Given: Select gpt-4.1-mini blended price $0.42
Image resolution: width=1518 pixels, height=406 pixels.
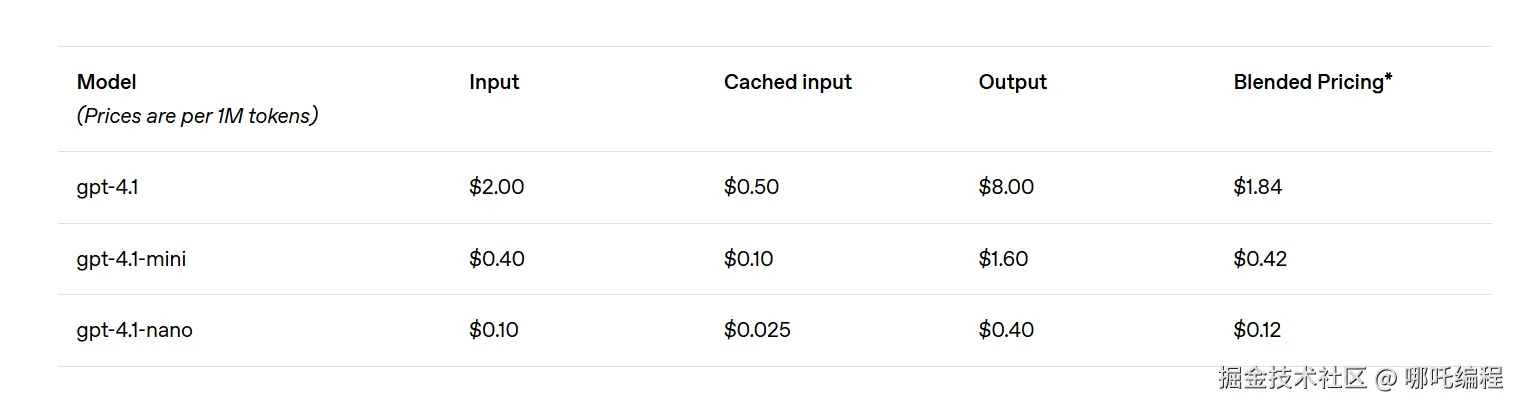Looking at the screenshot, I should [x=1260, y=259].
